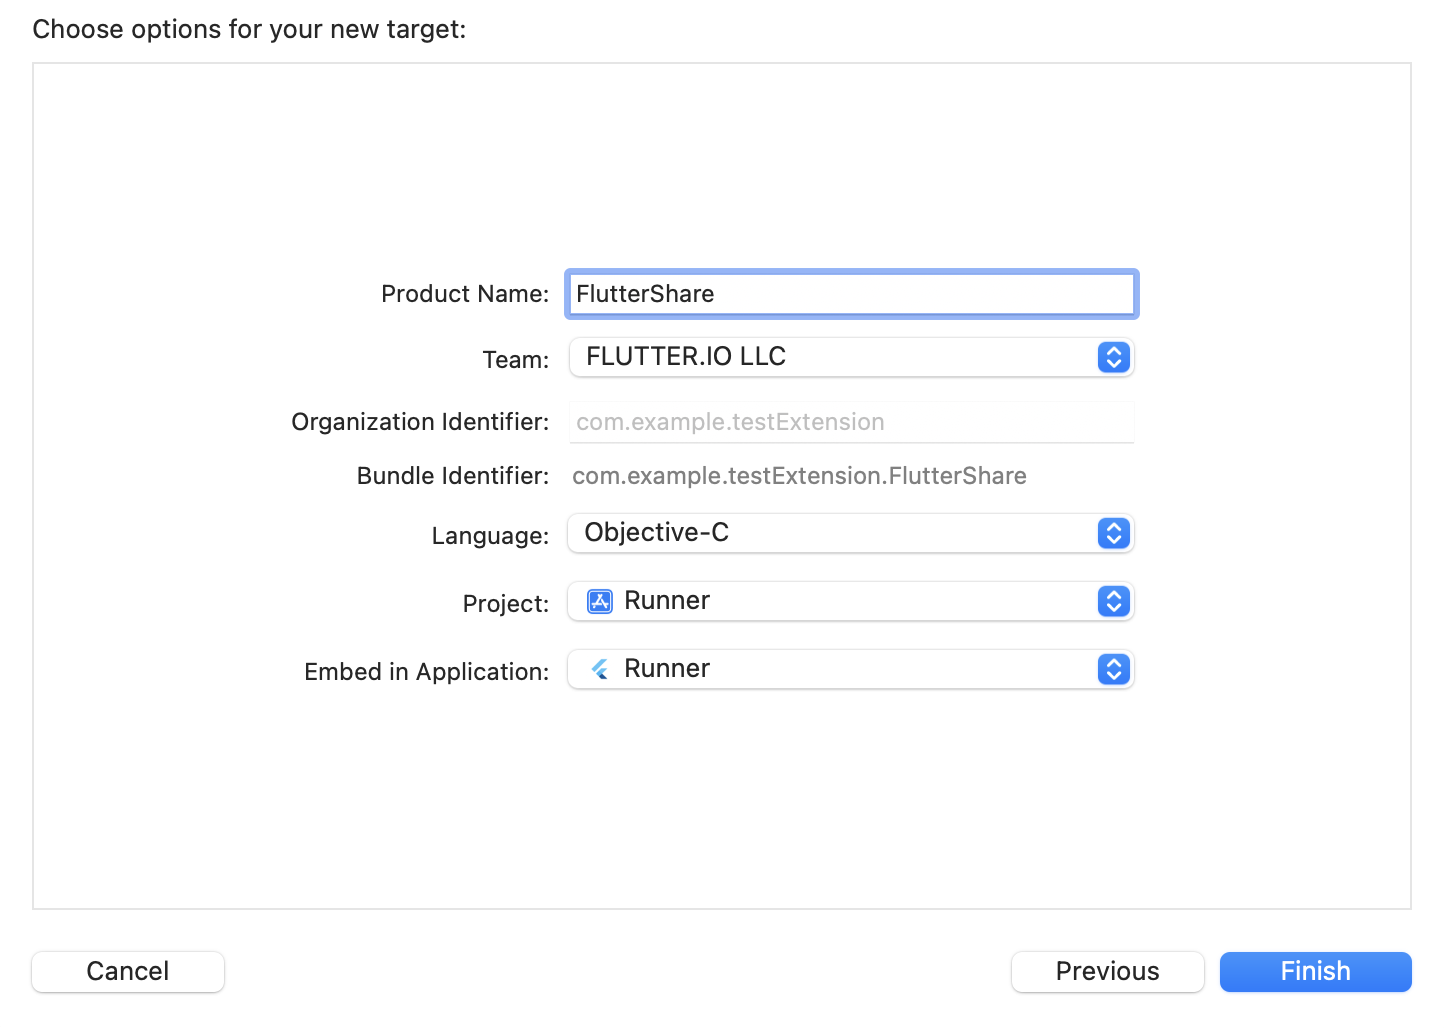Click the Bundle Identifier value text

point(798,476)
